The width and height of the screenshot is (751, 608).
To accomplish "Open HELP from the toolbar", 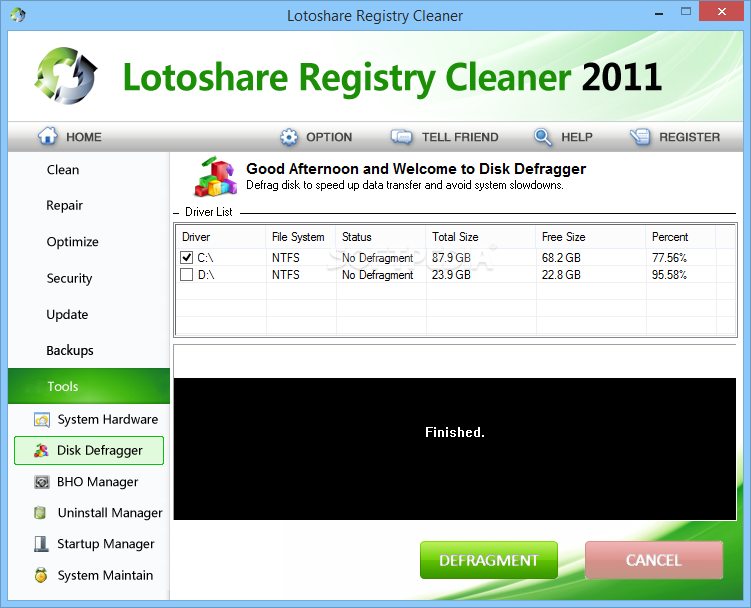I will (x=577, y=137).
